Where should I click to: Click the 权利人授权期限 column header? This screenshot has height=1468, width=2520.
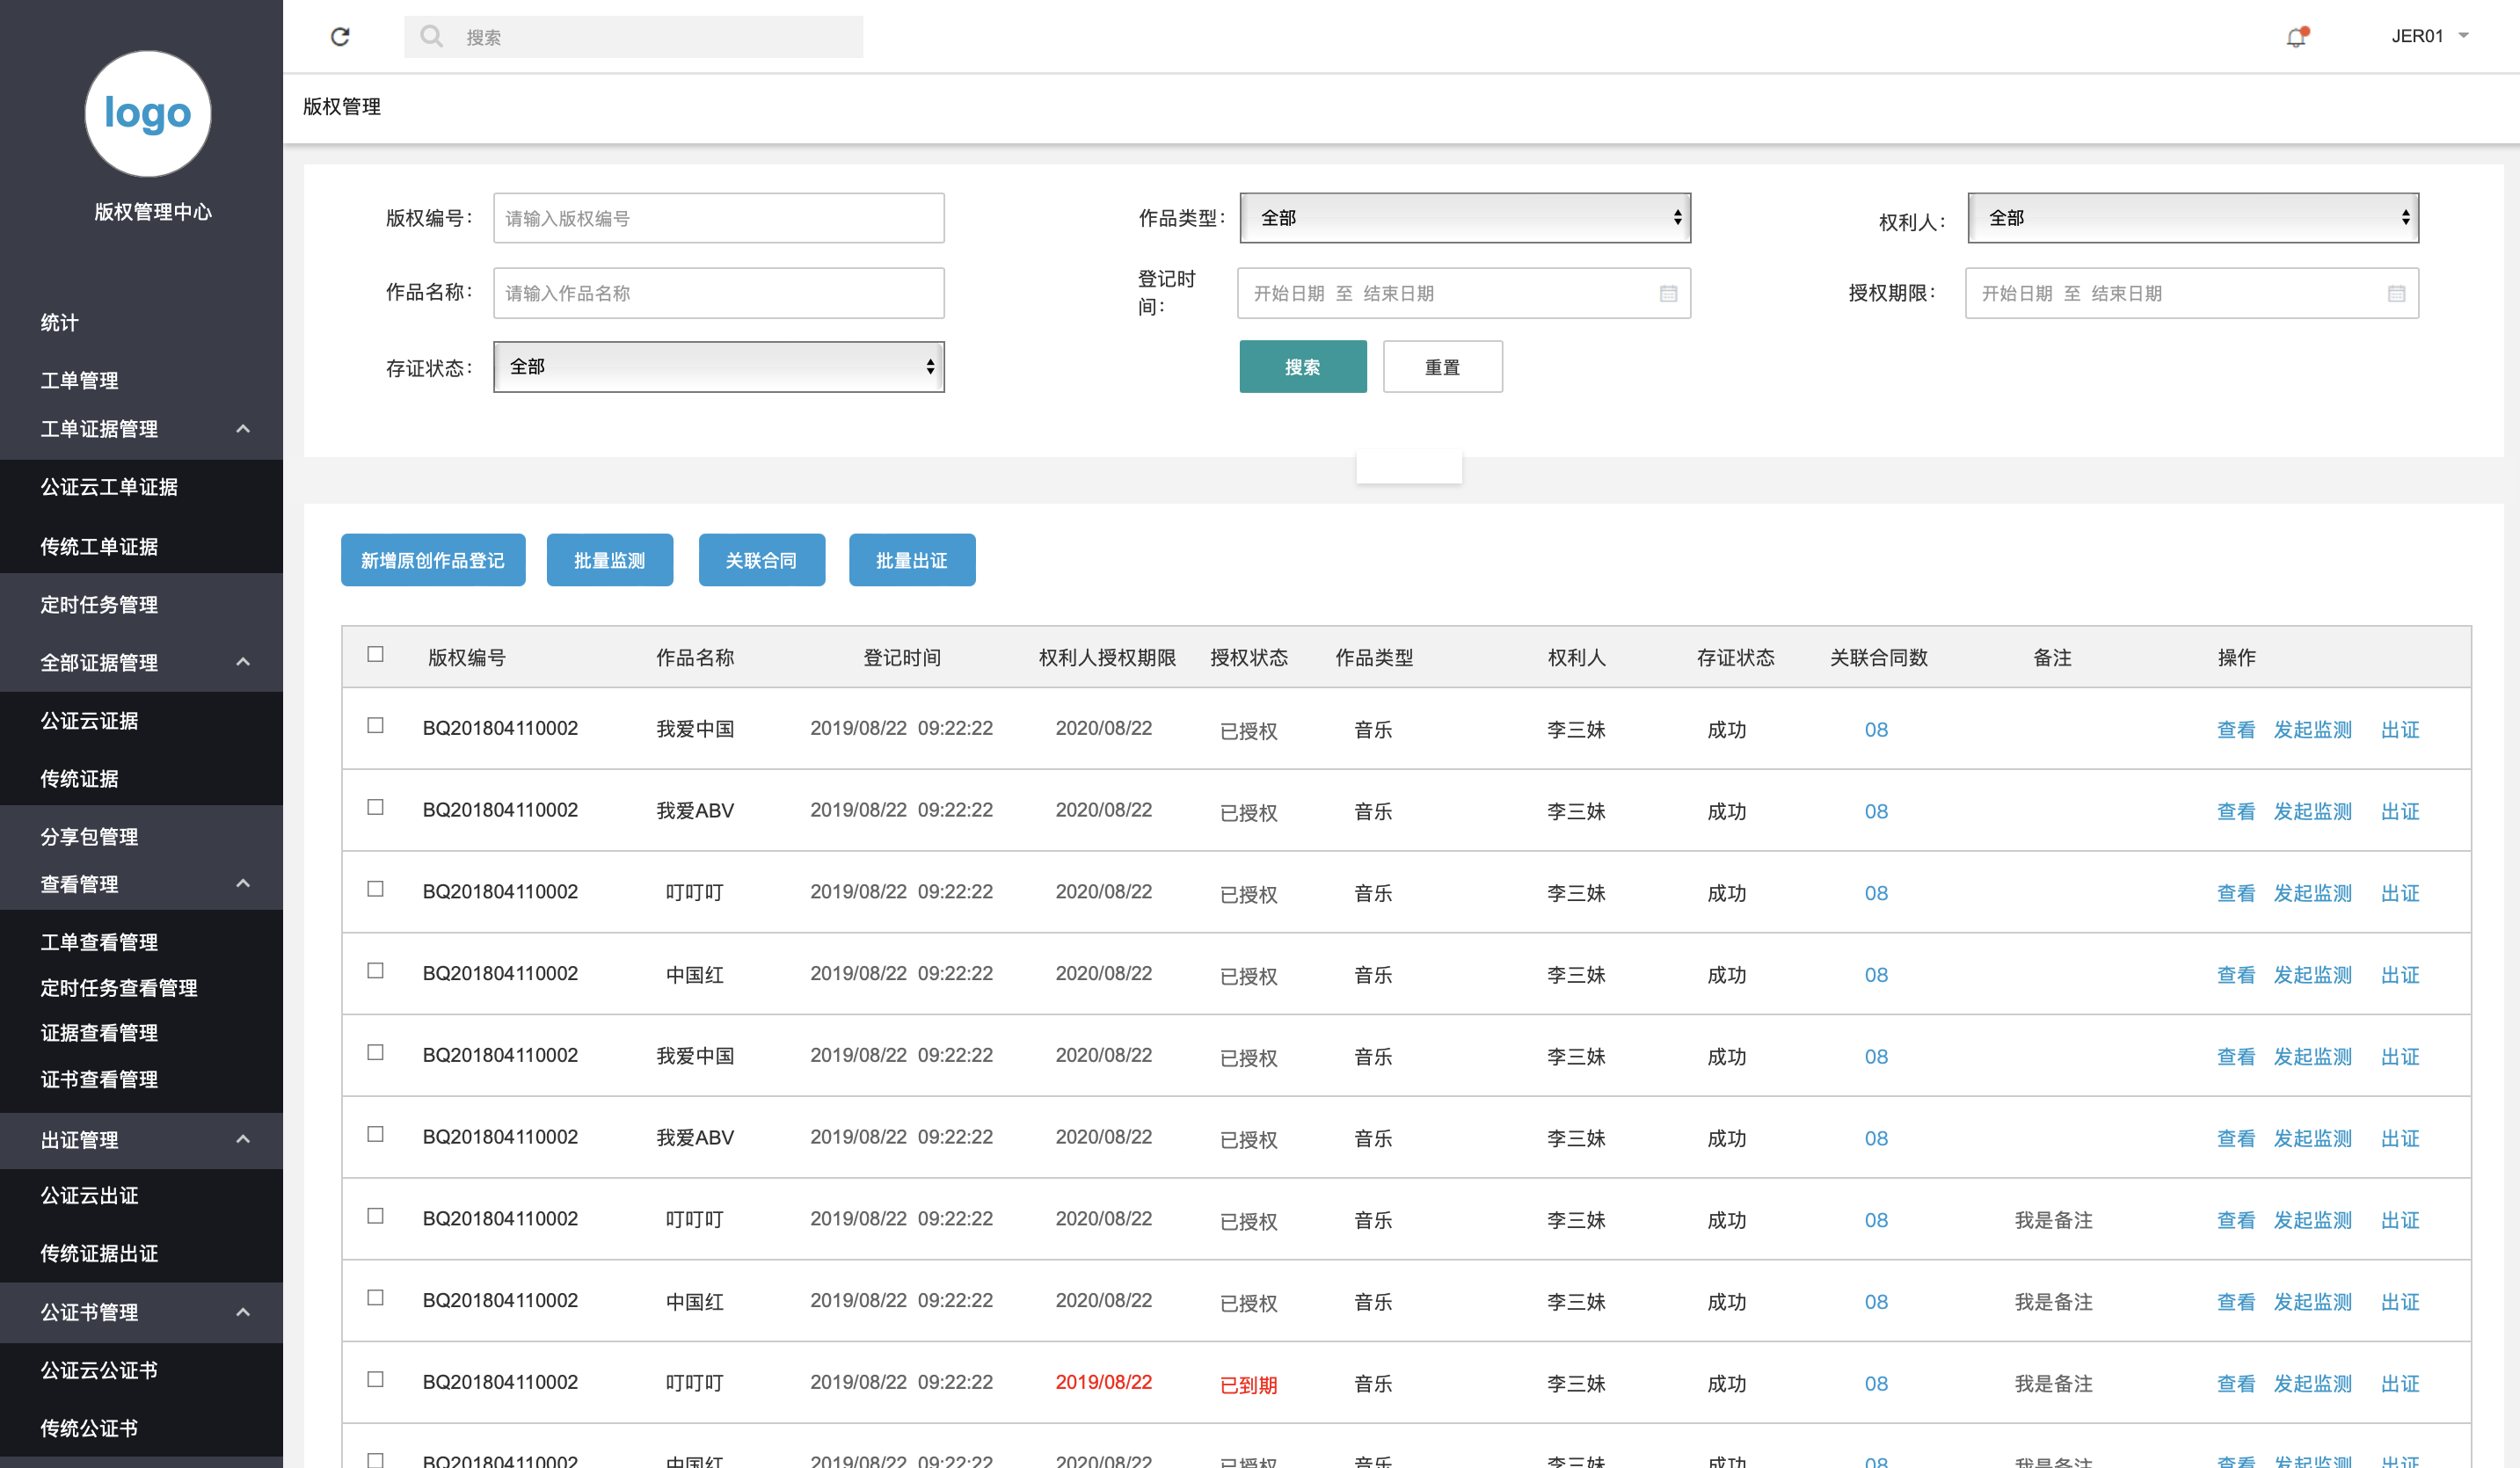coord(1107,657)
